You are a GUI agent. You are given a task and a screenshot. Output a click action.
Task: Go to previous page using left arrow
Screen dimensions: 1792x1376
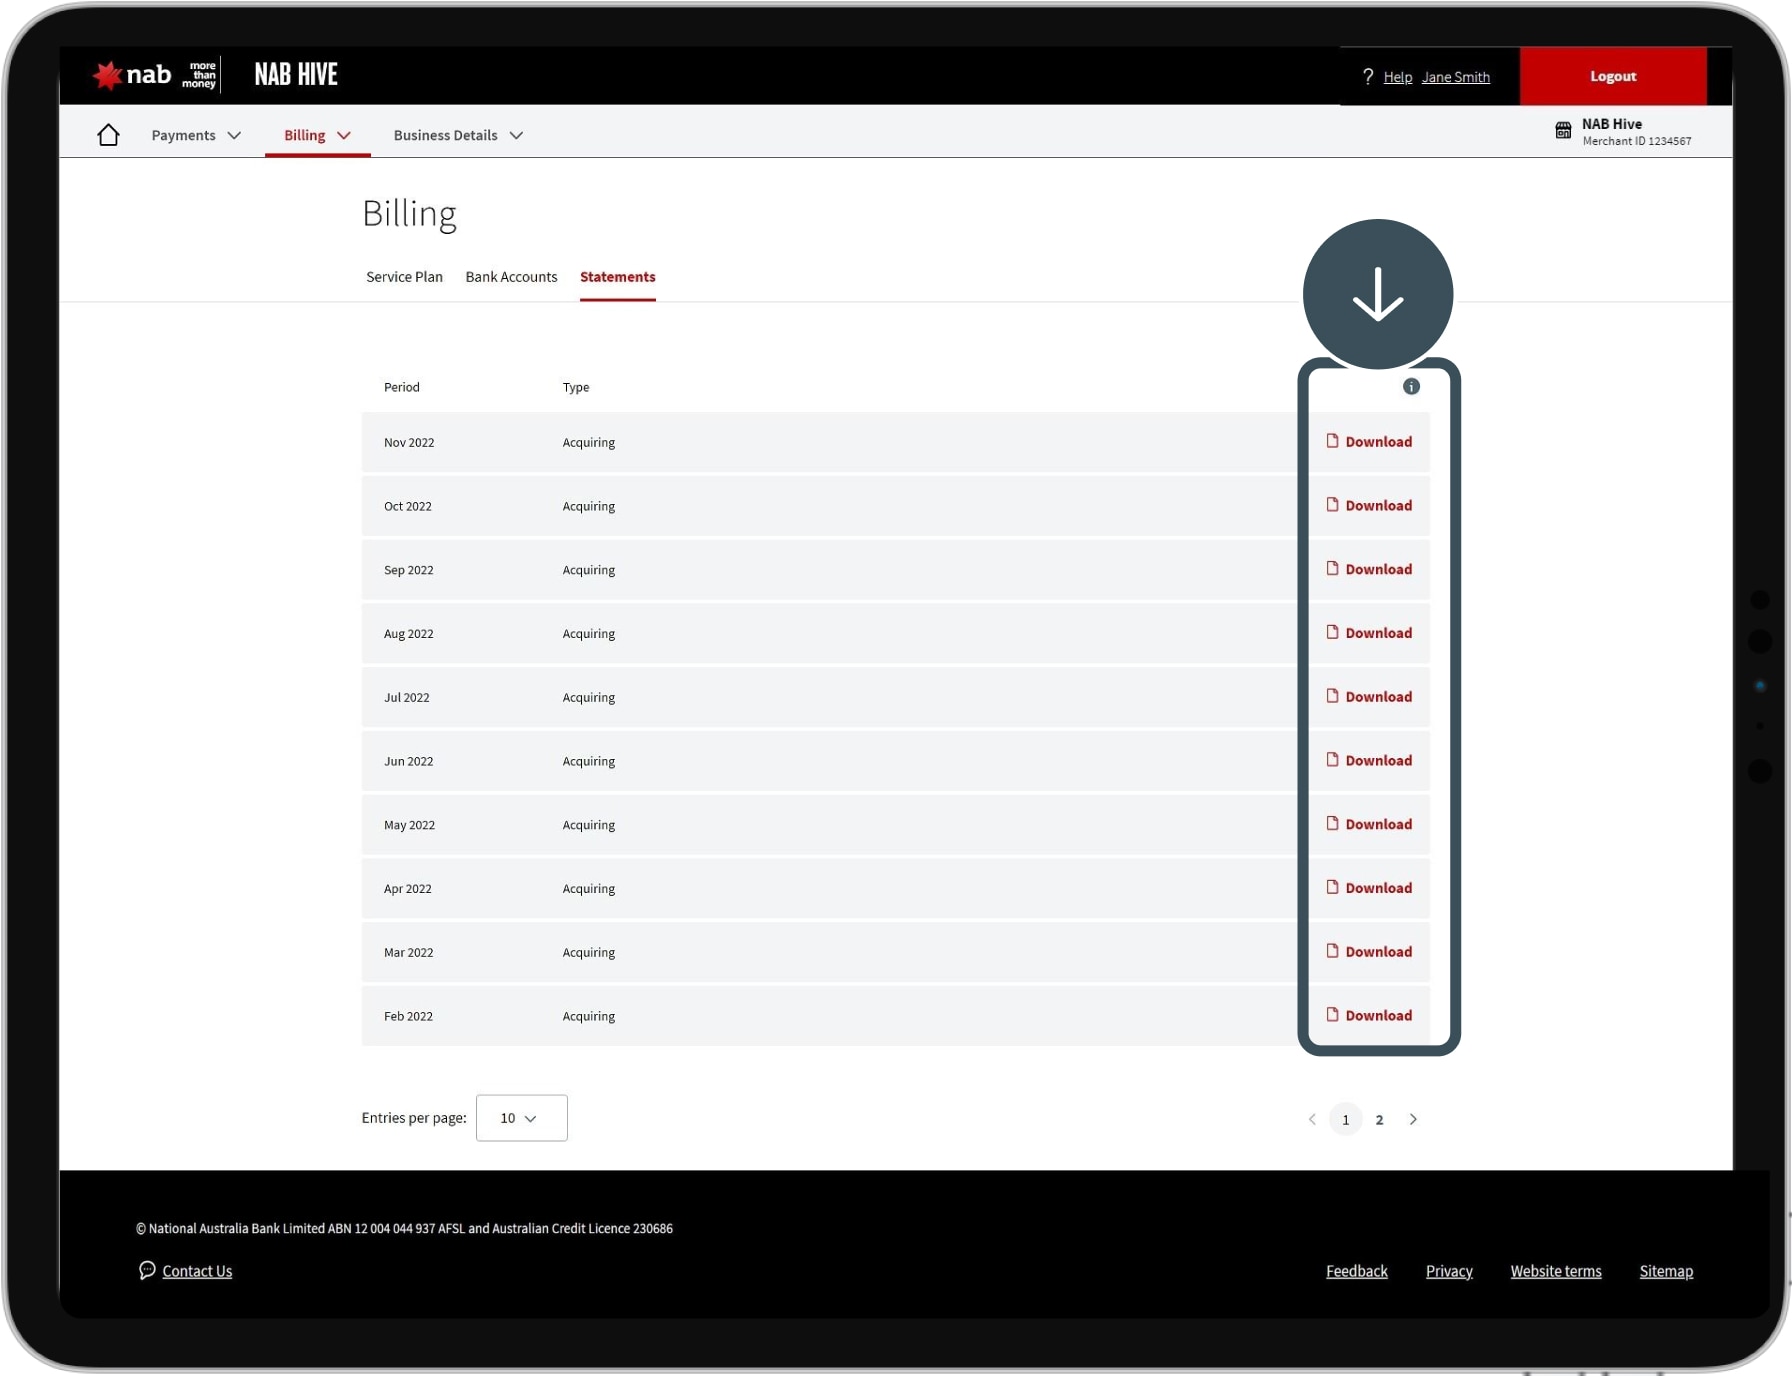click(x=1312, y=1119)
